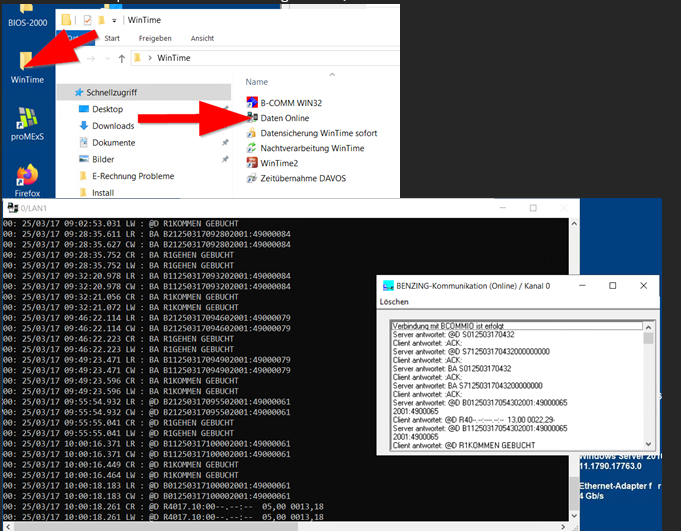This screenshot has height=531, width=681.
Task: Click the Schnellzugriff star icon
Action: (79, 92)
